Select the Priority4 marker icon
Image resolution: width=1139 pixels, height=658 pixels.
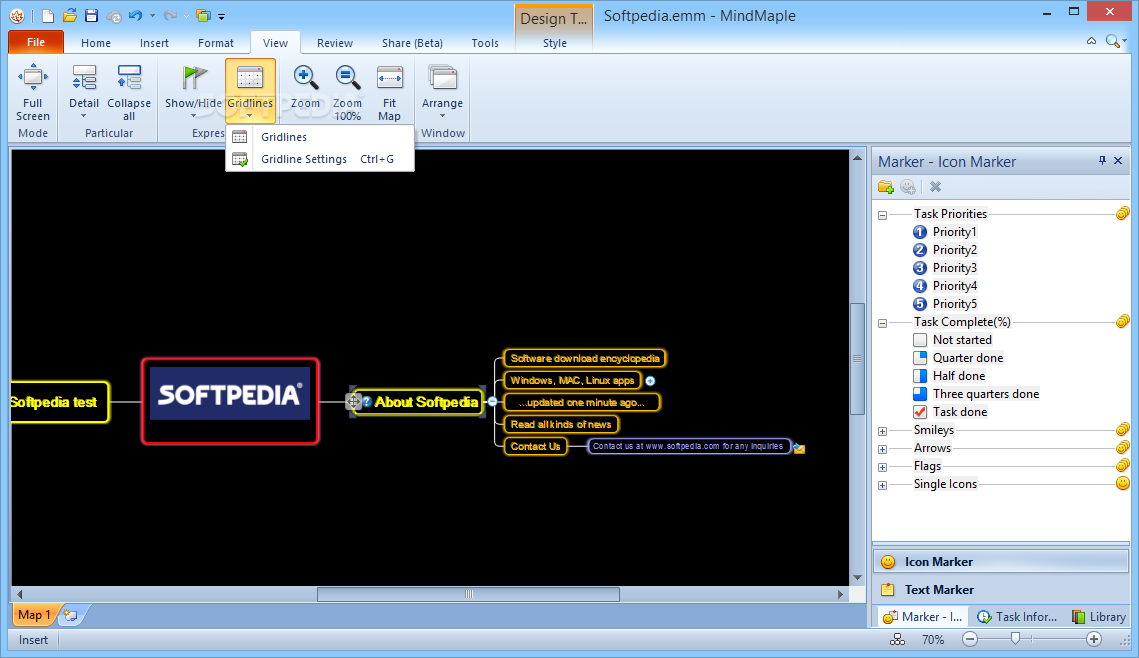pyautogui.click(x=920, y=286)
